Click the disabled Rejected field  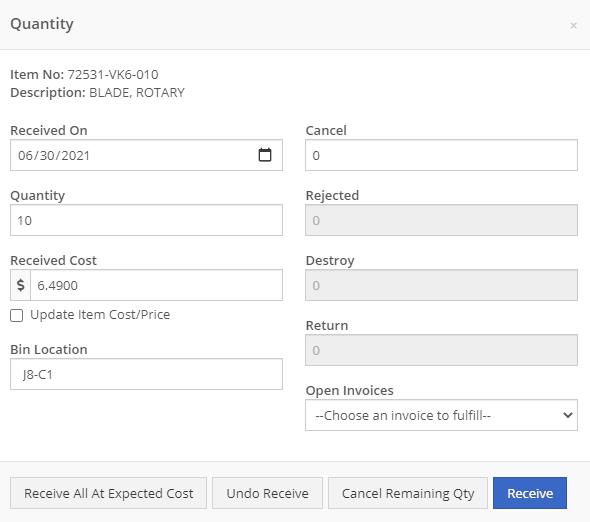(x=441, y=220)
